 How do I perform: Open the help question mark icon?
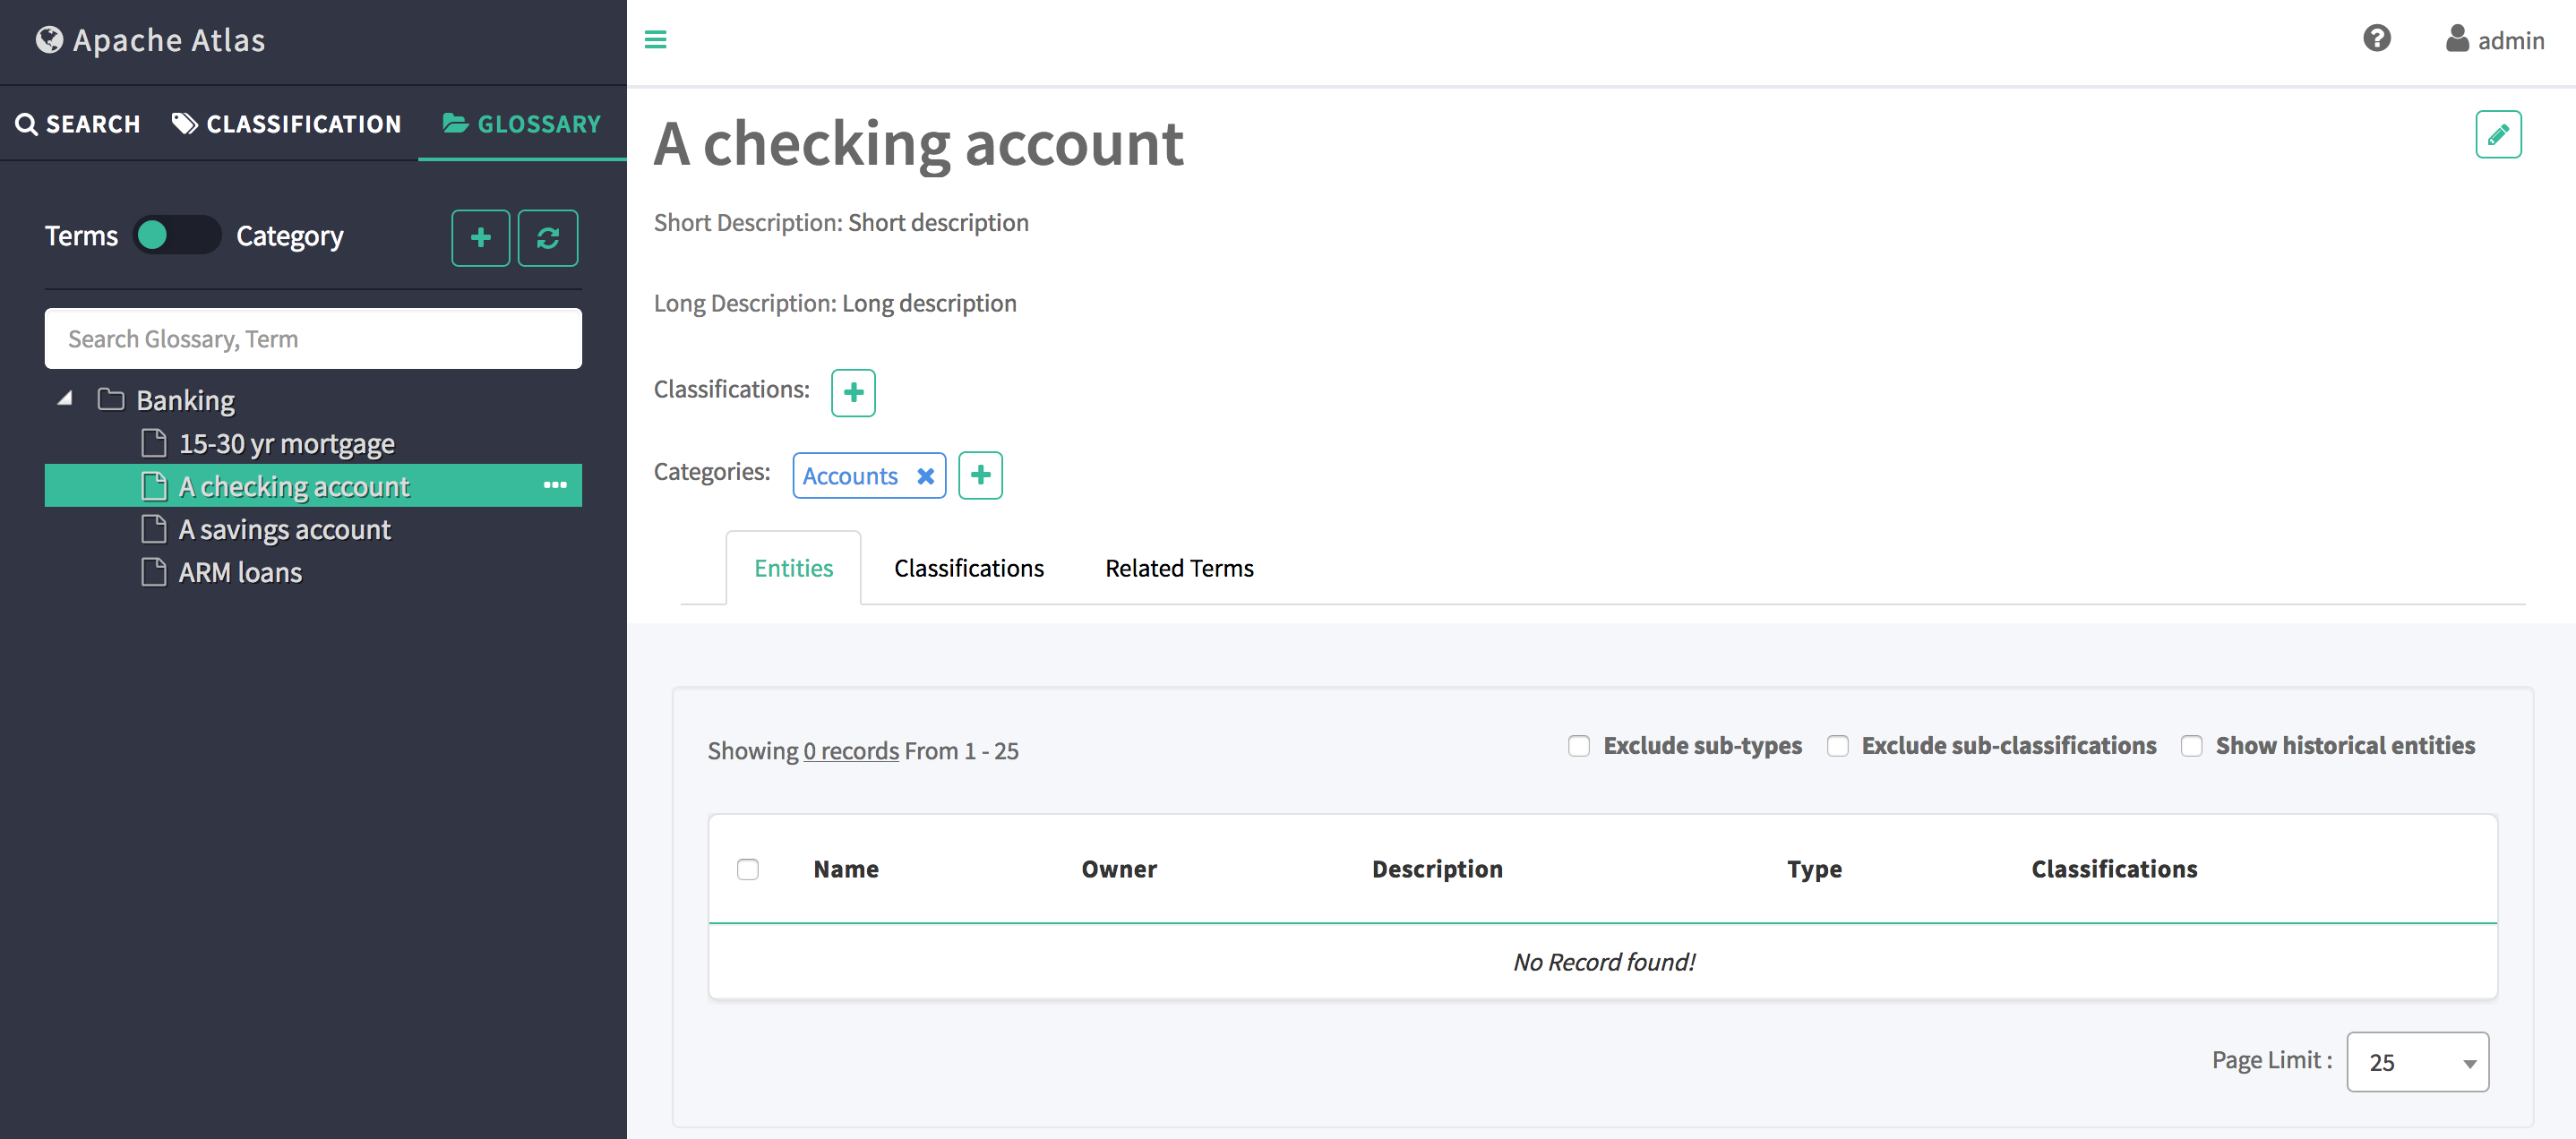(2376, 39)
